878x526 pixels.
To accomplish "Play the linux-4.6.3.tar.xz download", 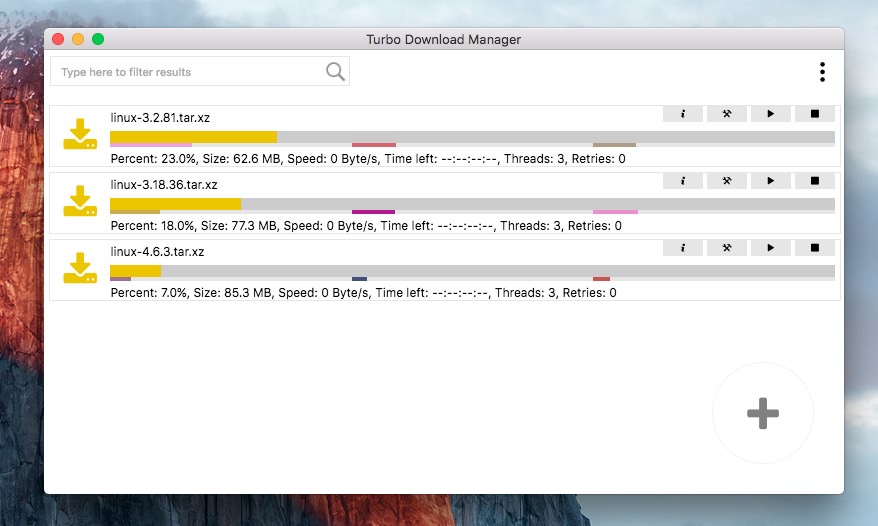I will tap(770, 247).
